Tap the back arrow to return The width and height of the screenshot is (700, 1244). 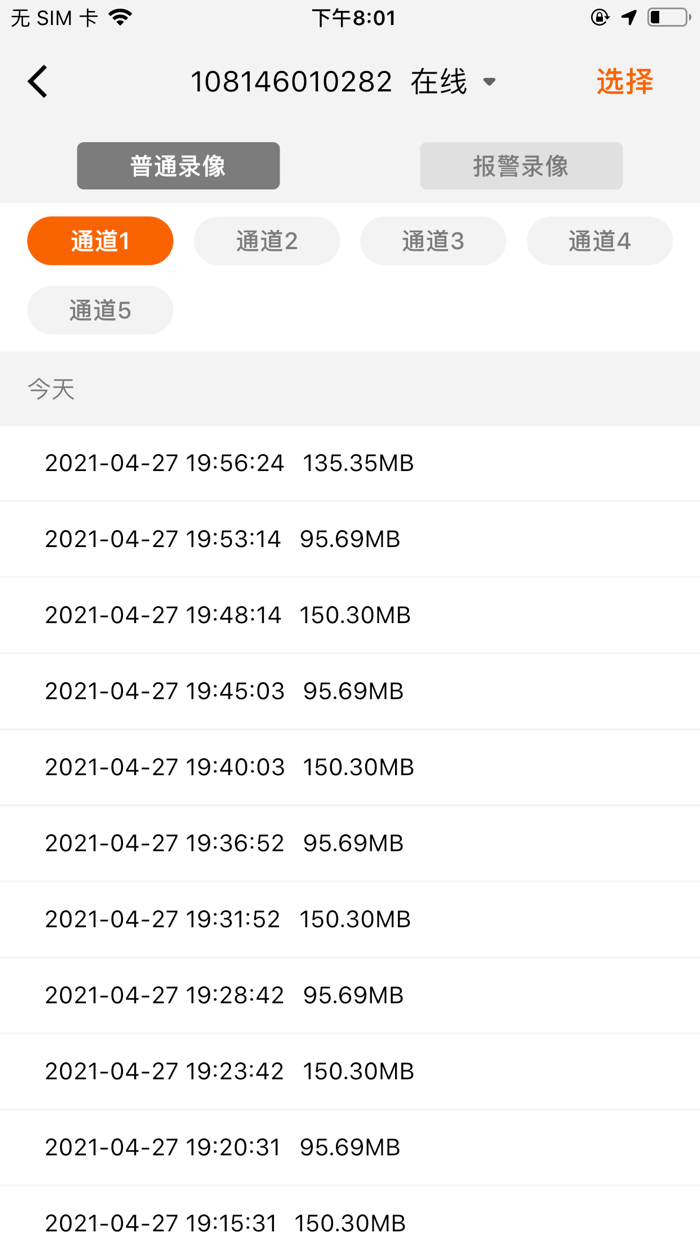point(37,81)
